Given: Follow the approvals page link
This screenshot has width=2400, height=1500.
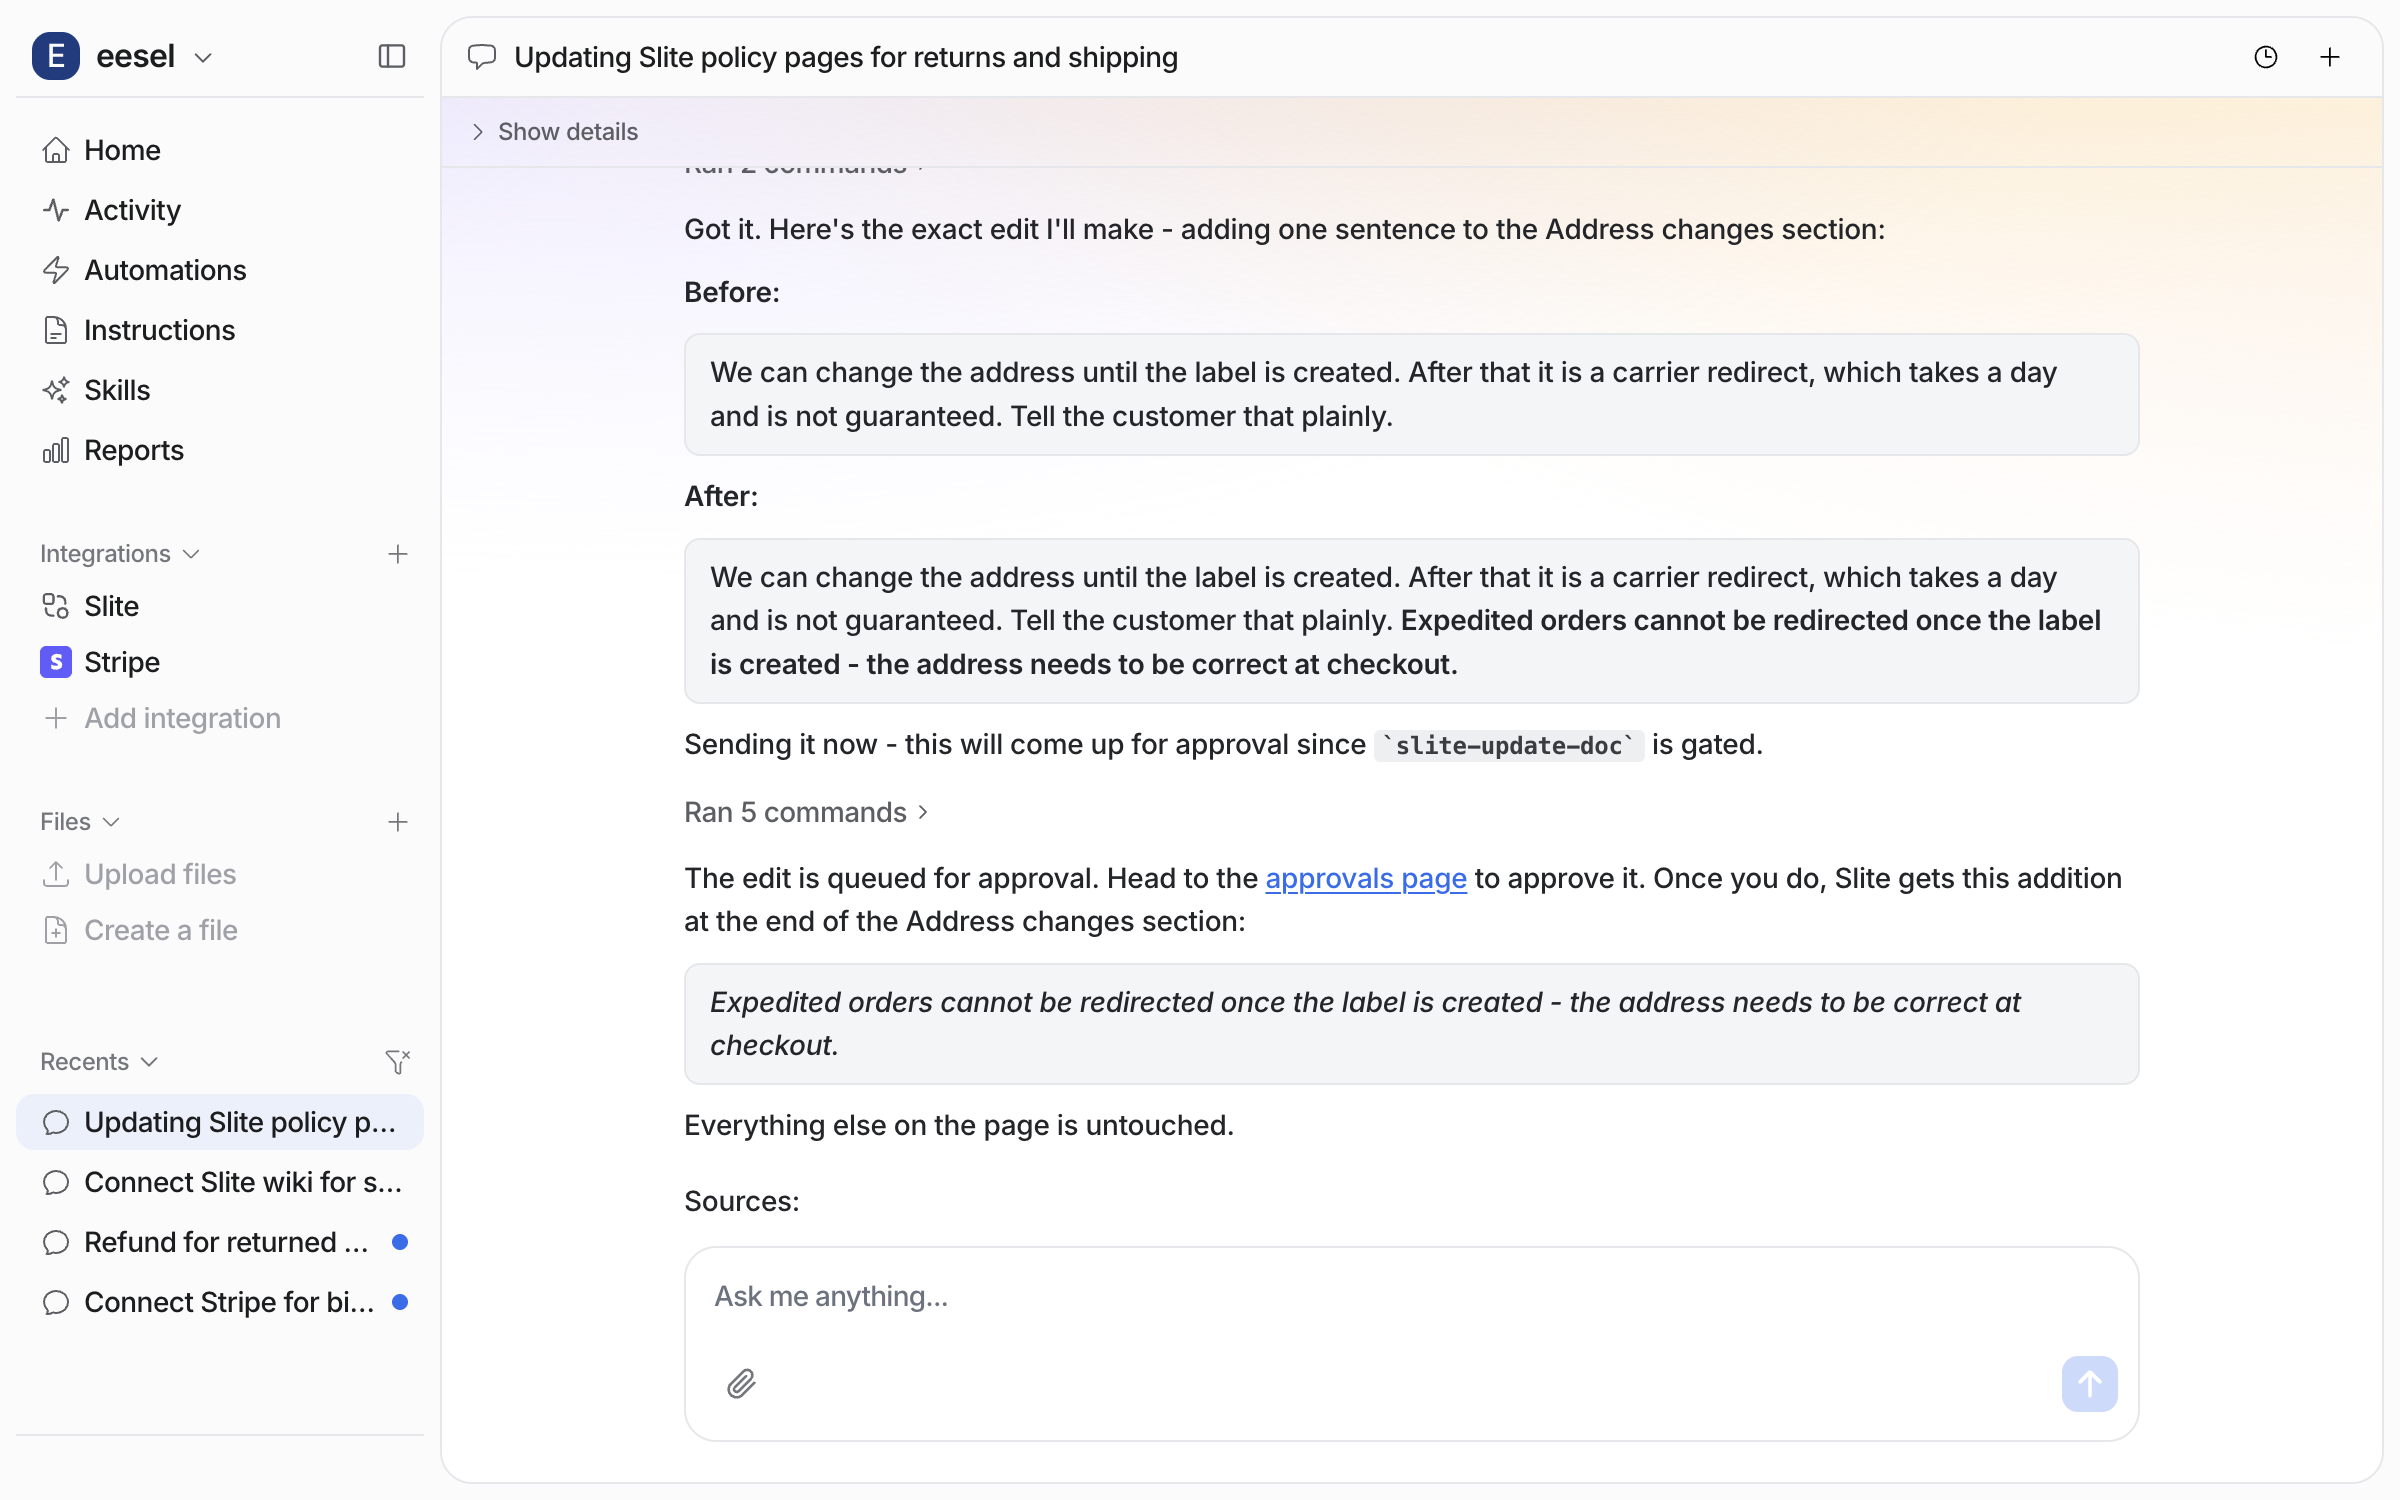Looking at the screenshot, I should pyautogui.click(x=1366, y=878).
